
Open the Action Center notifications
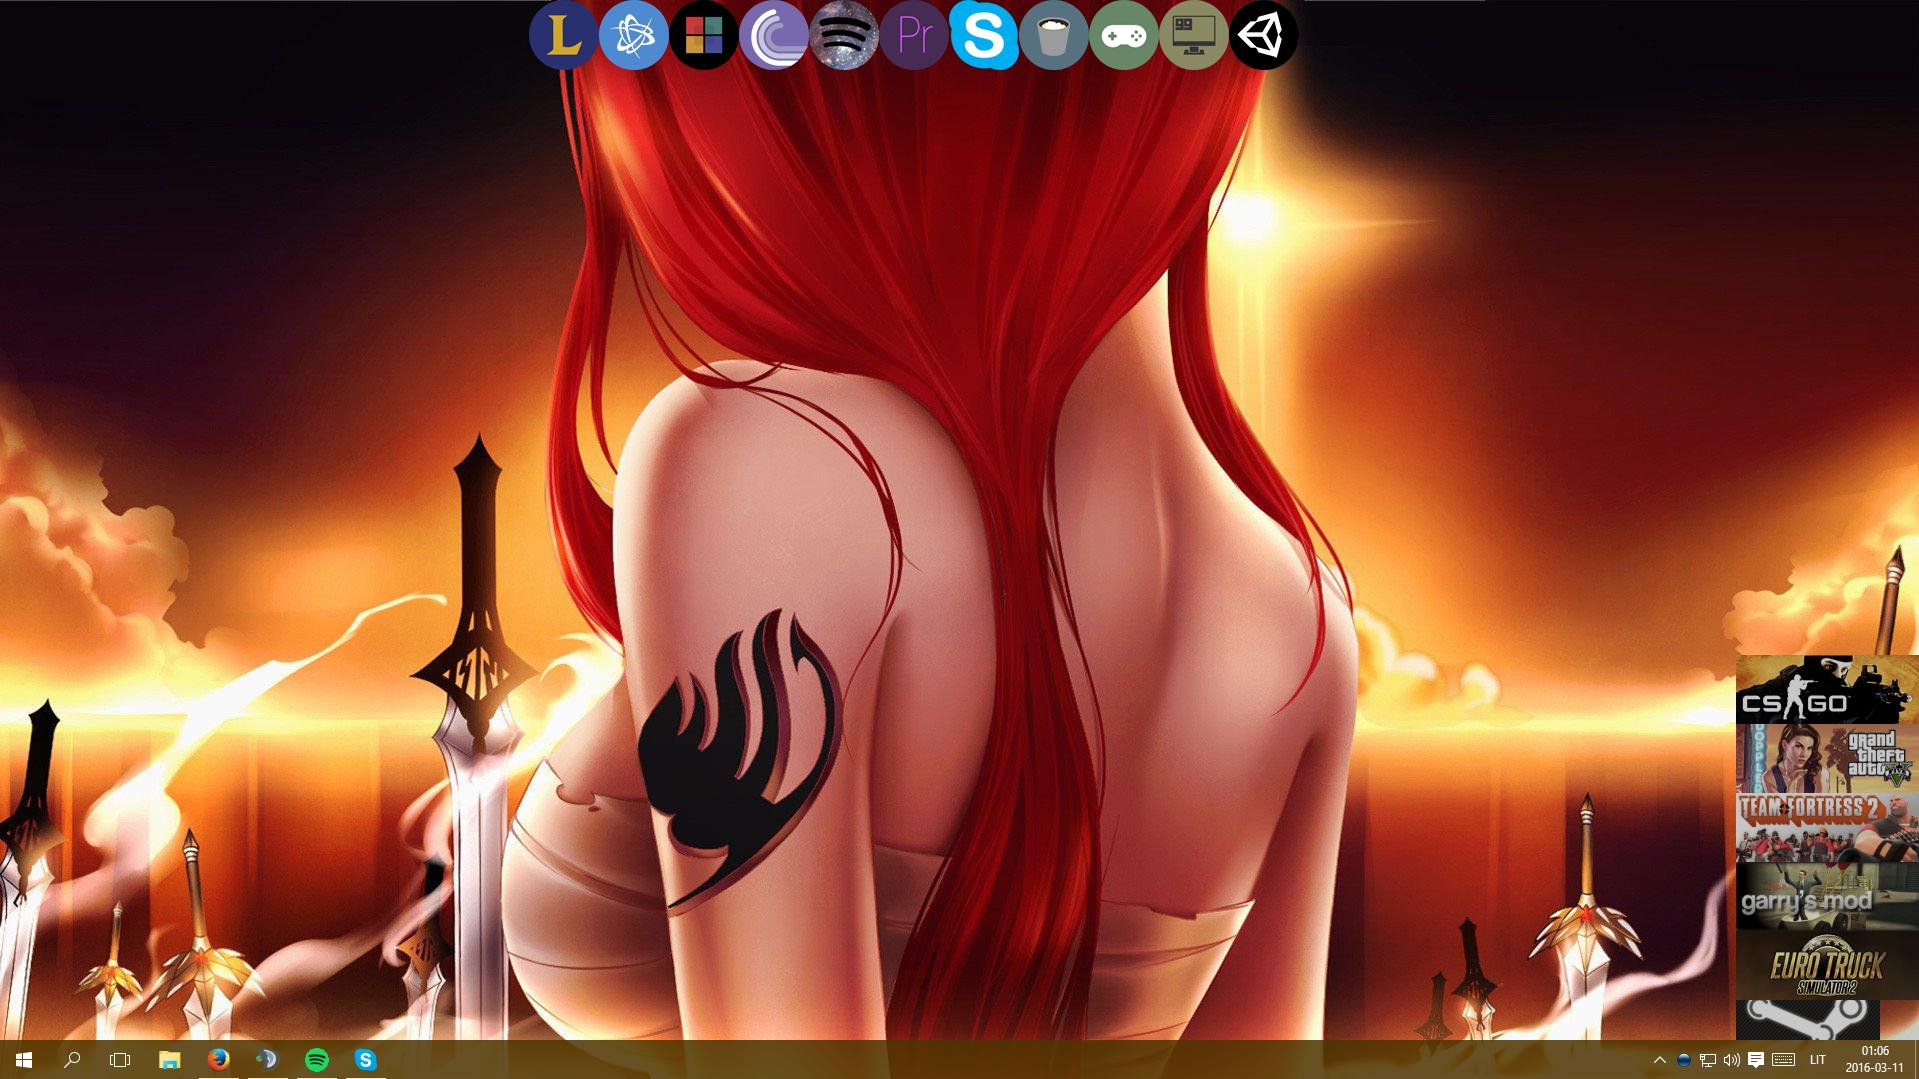coord(1756,1060)
